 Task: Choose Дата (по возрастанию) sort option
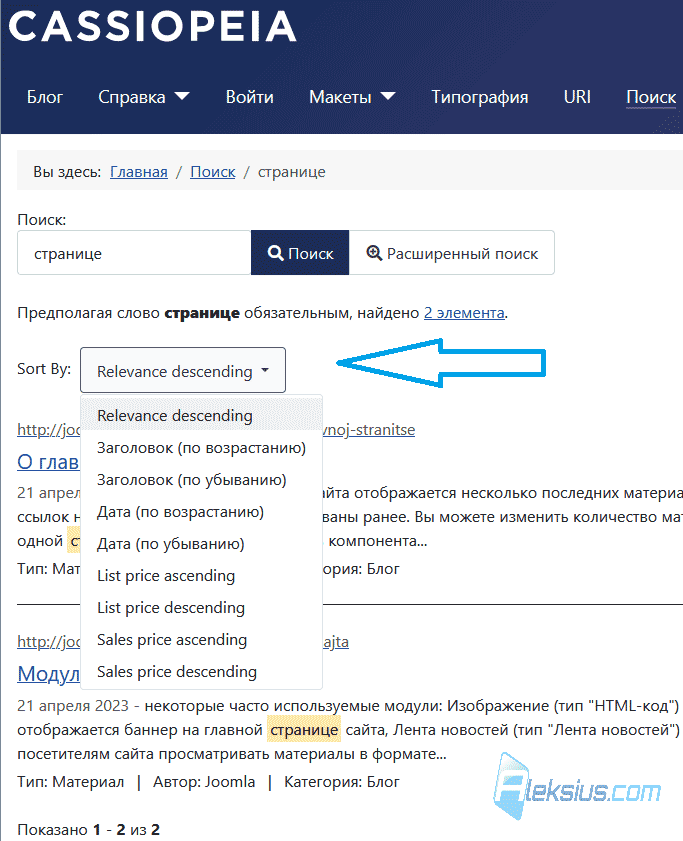(x=201, y=512)
